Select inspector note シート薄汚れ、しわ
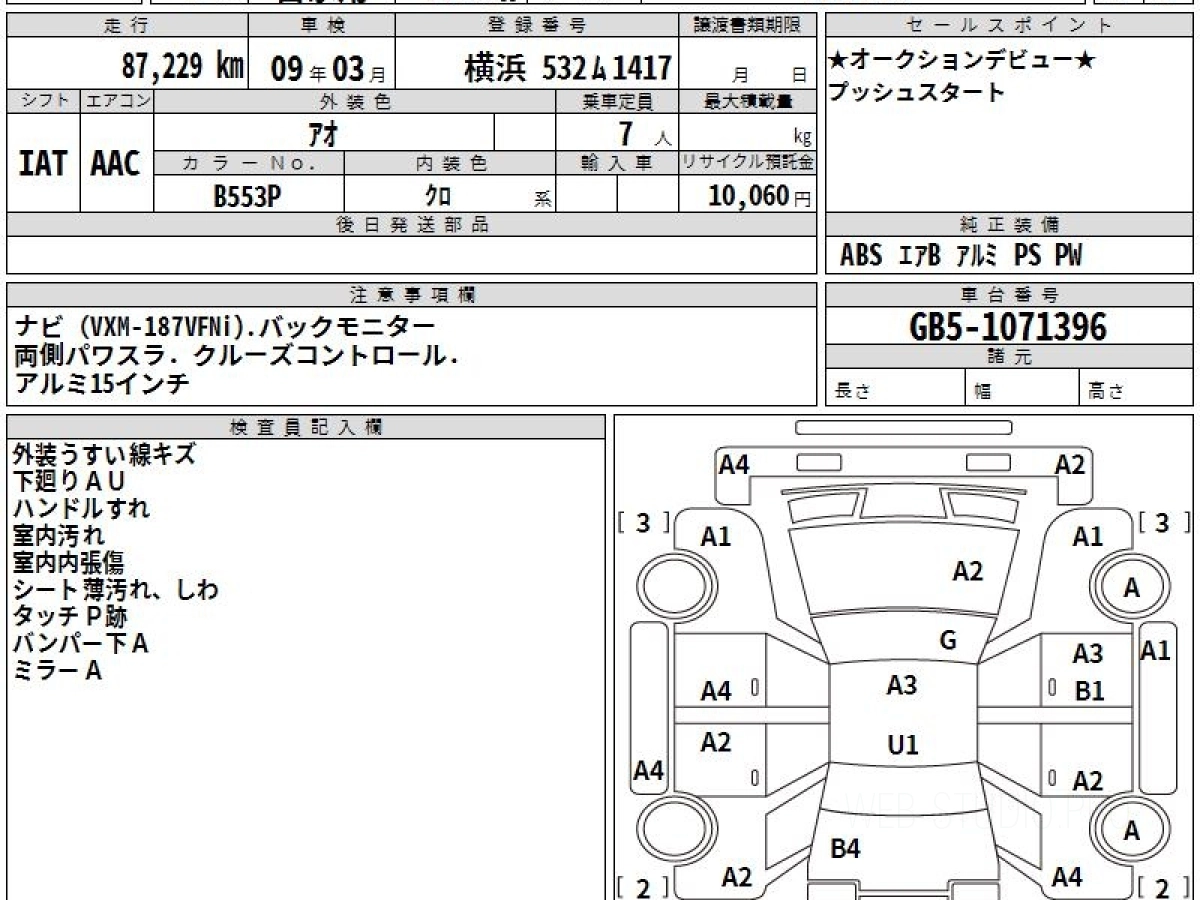Image resolution: width=1200 pixels, height=900 pixels. click(x=116, y=589)
